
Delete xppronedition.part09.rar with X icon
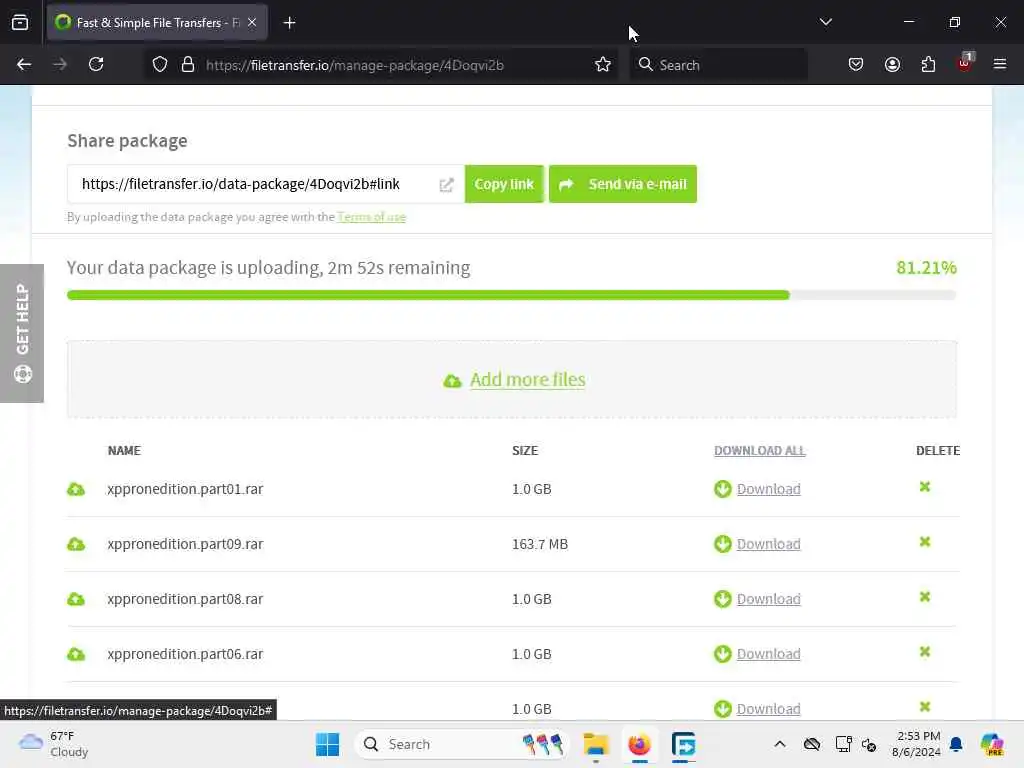tap(925, 541)
